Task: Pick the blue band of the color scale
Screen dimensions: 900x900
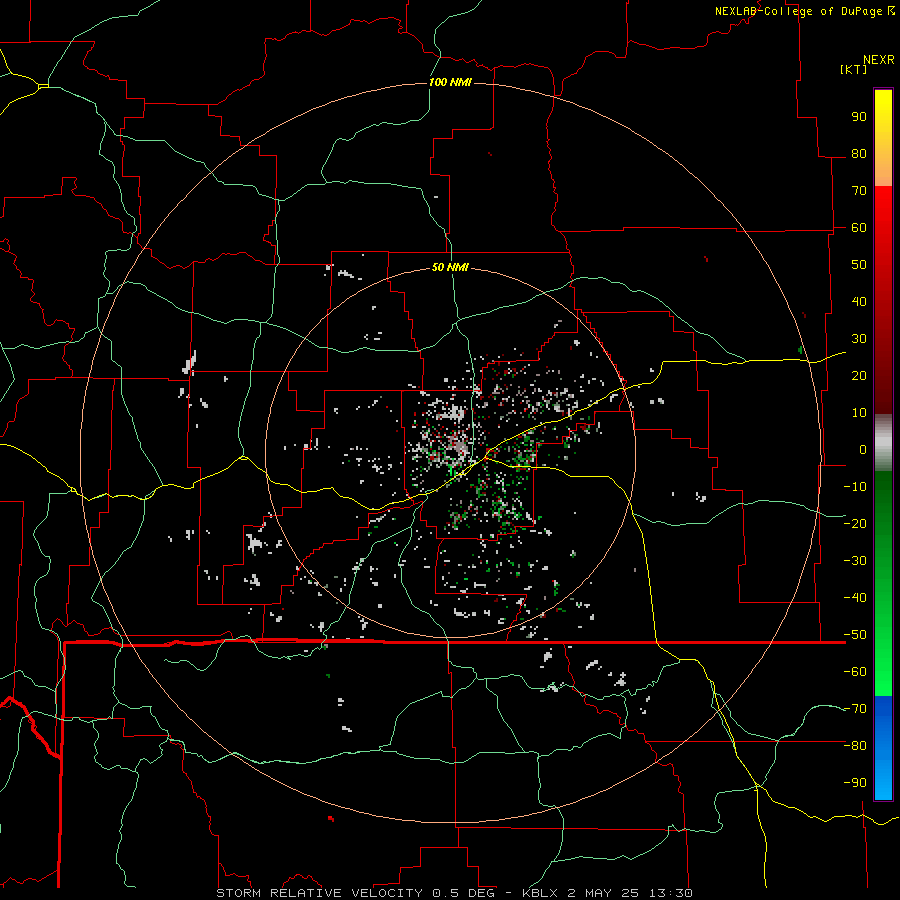Action: (883, 748)
